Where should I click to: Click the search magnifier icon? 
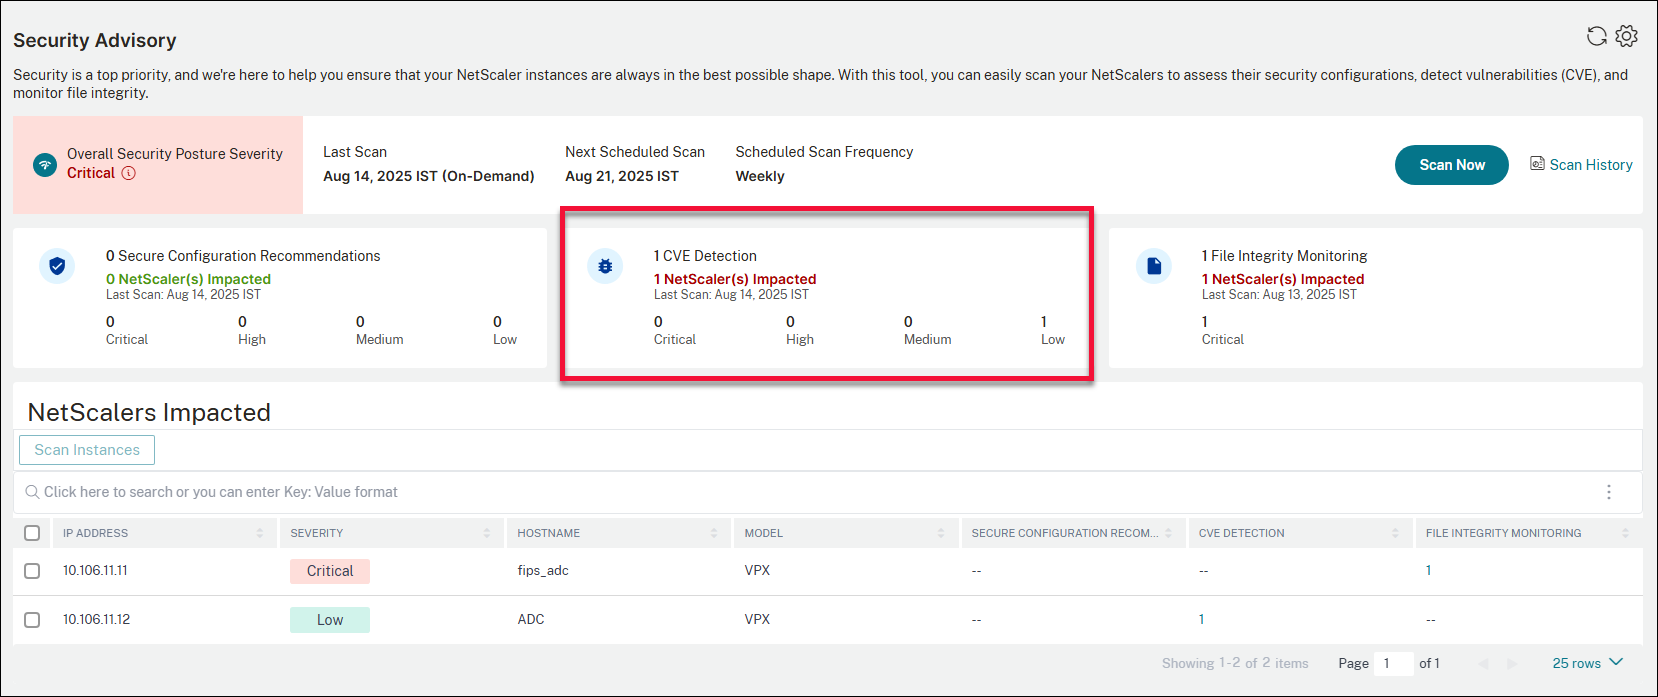[32, 492]
